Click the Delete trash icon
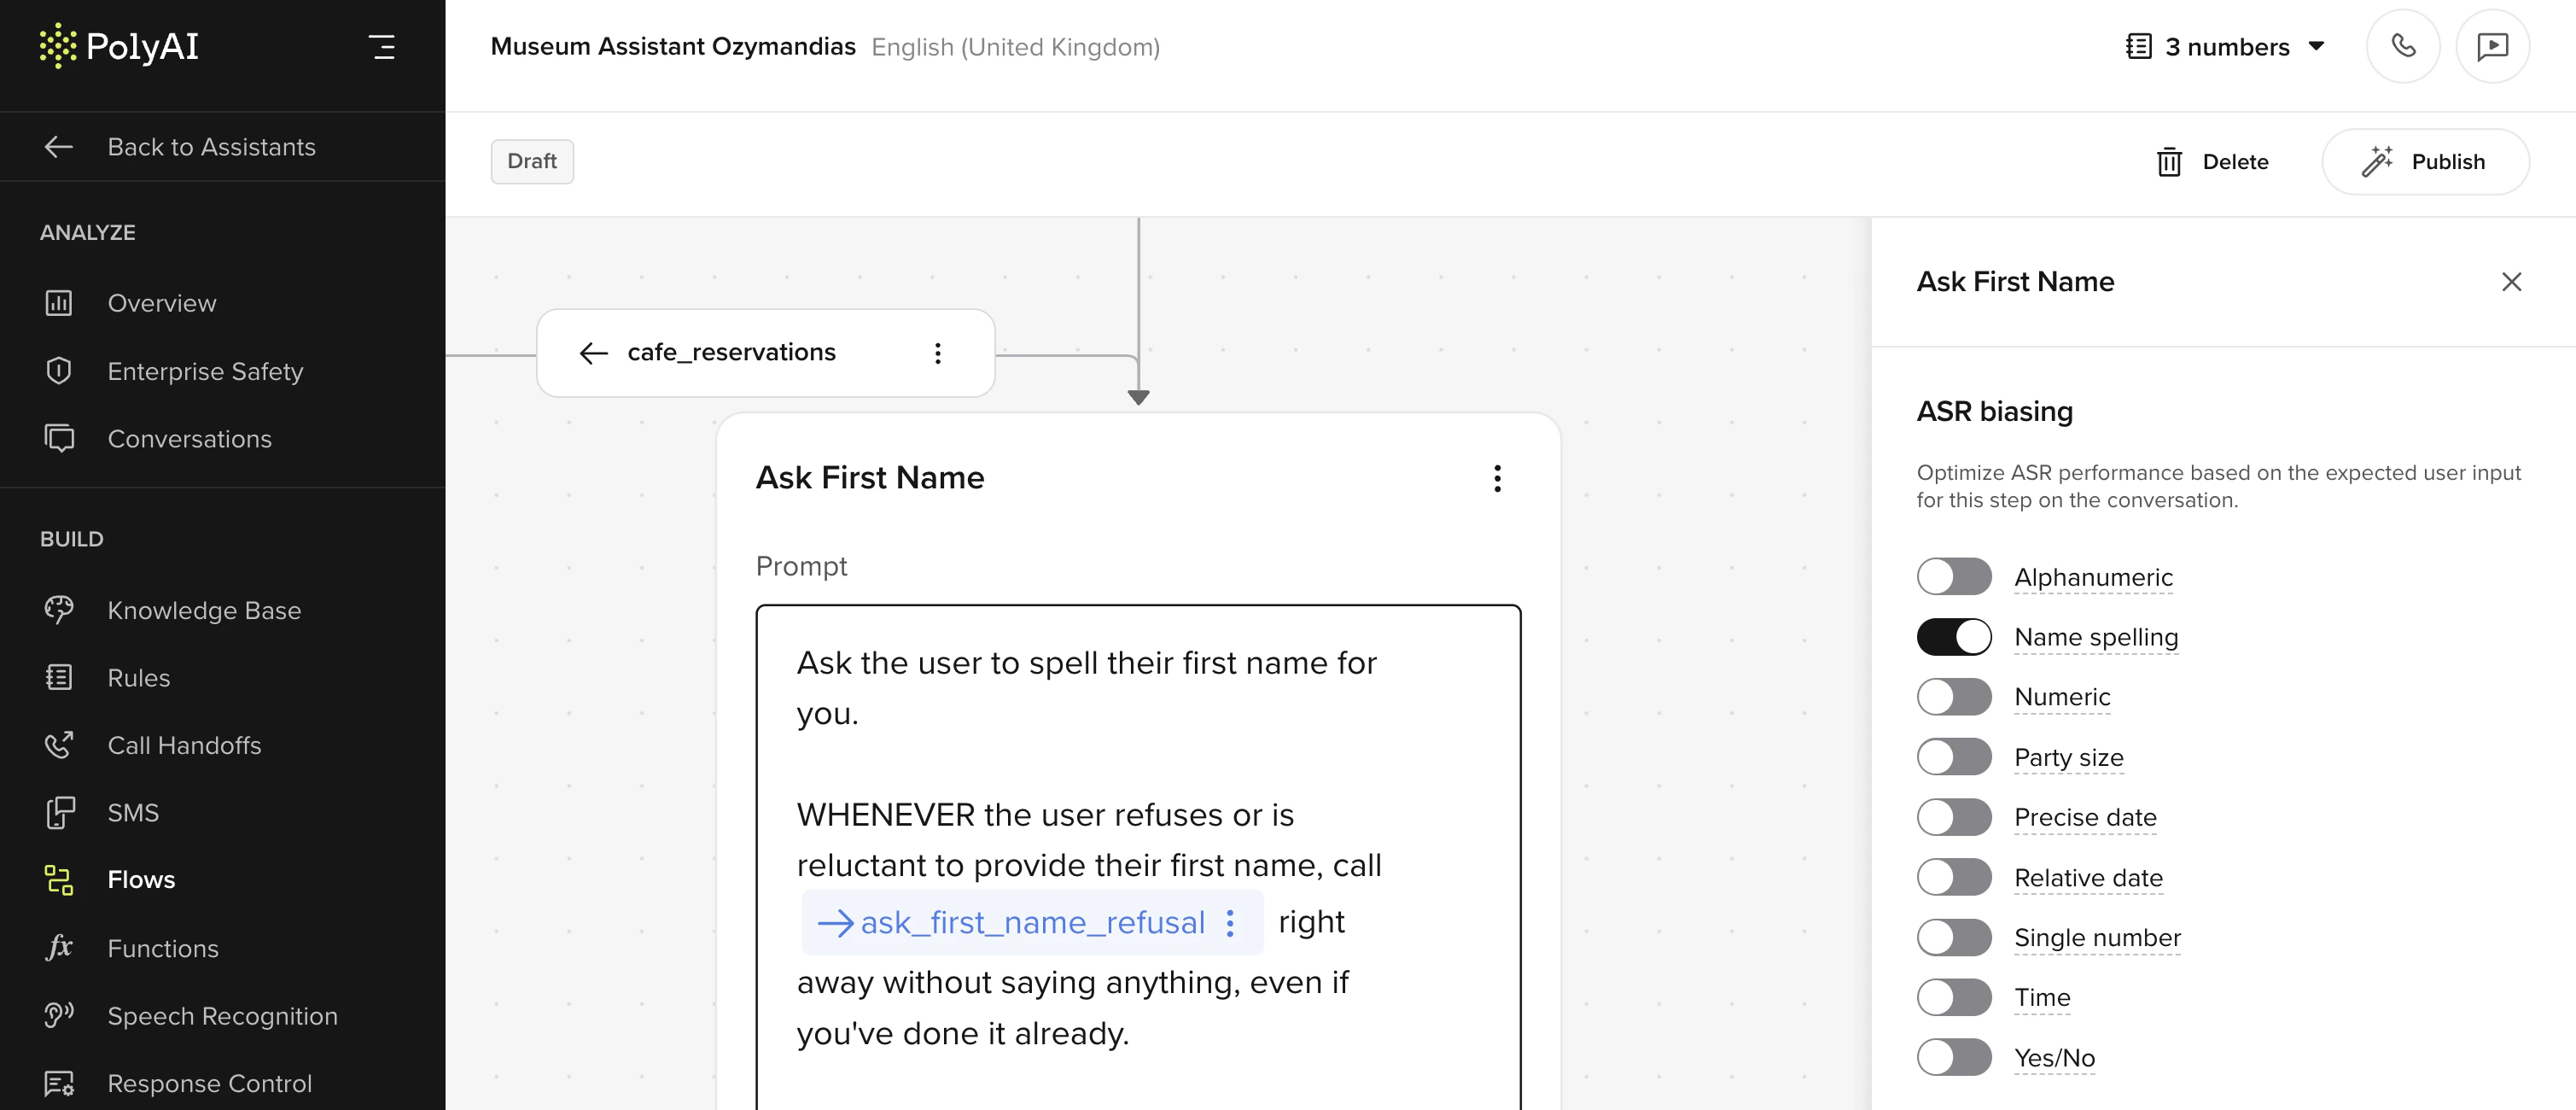 [2169, 162]
